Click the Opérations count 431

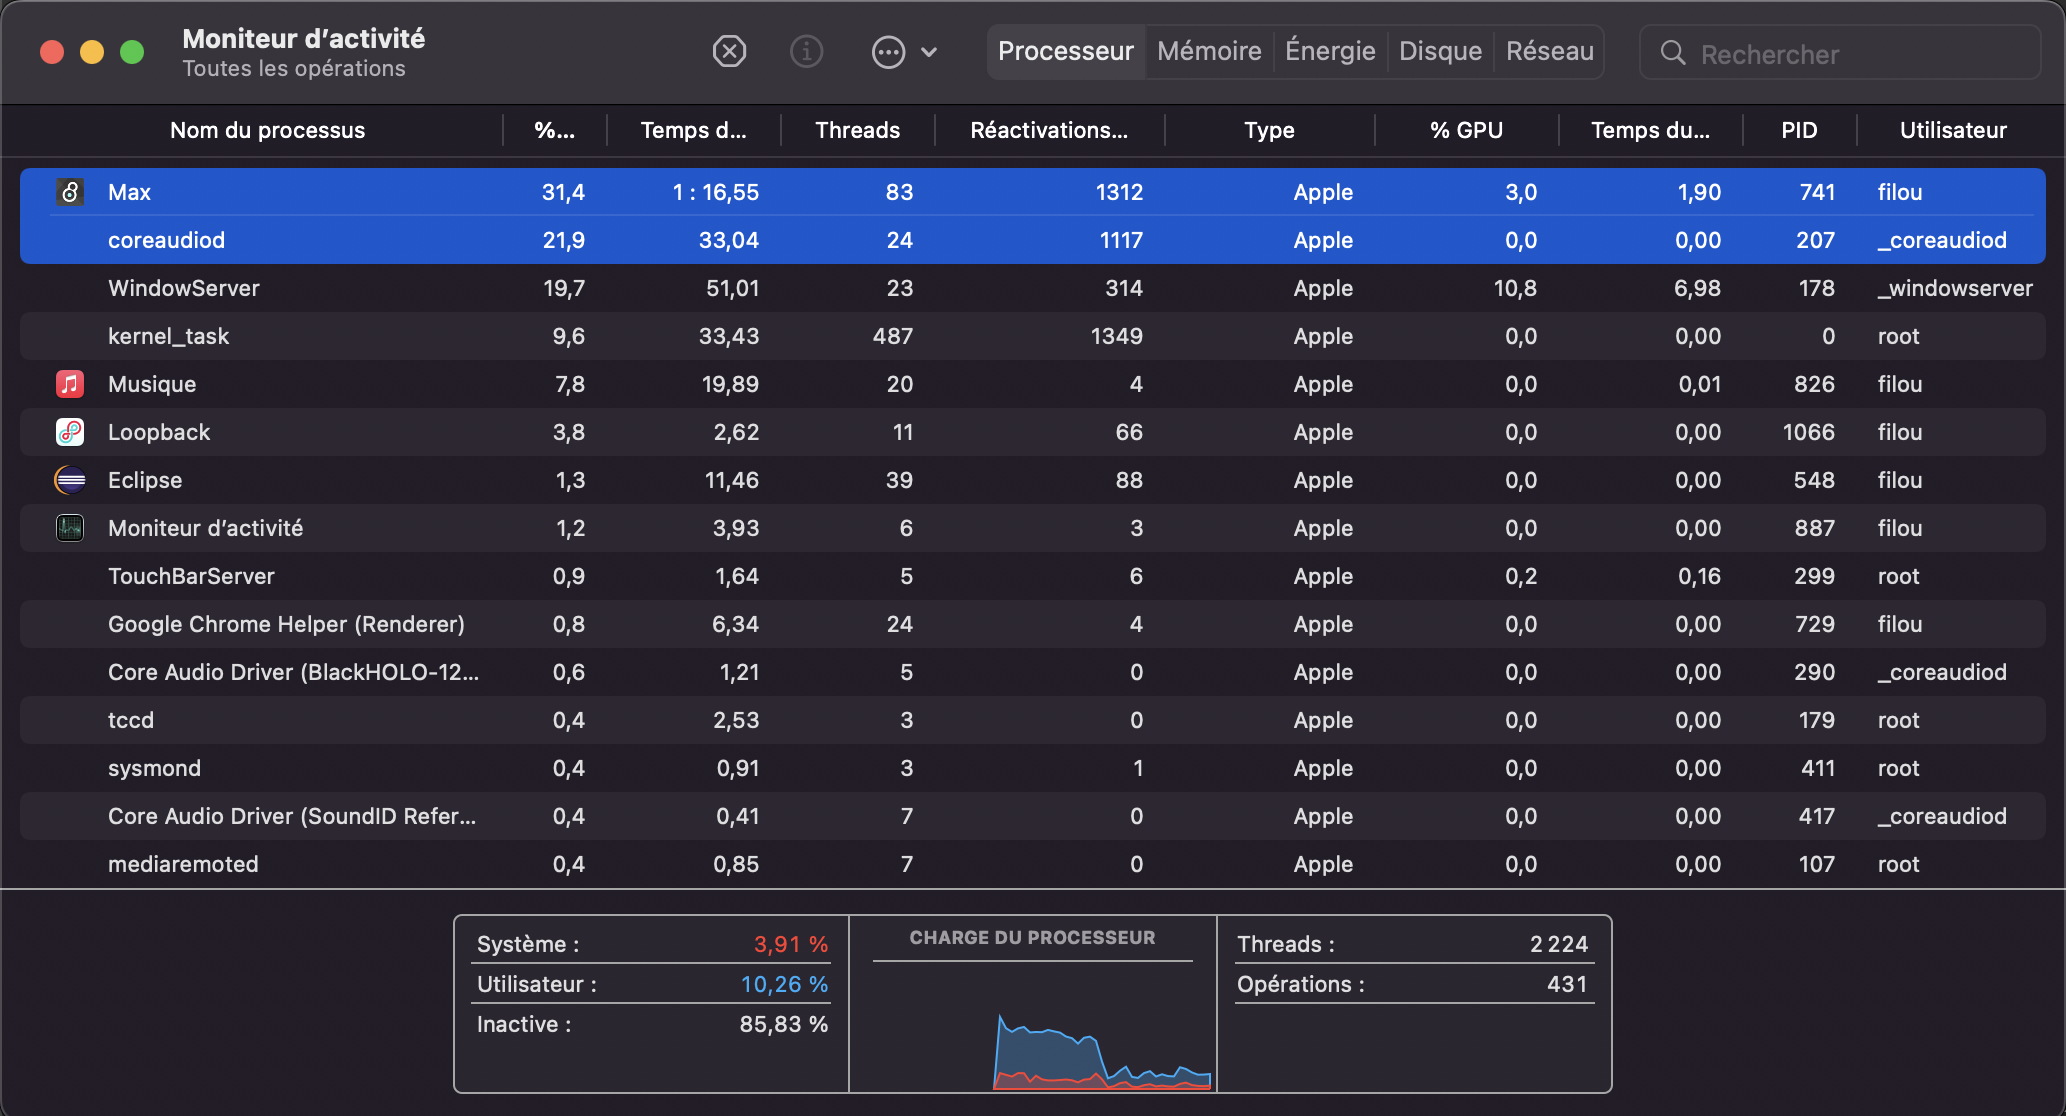click(1567, 984)
